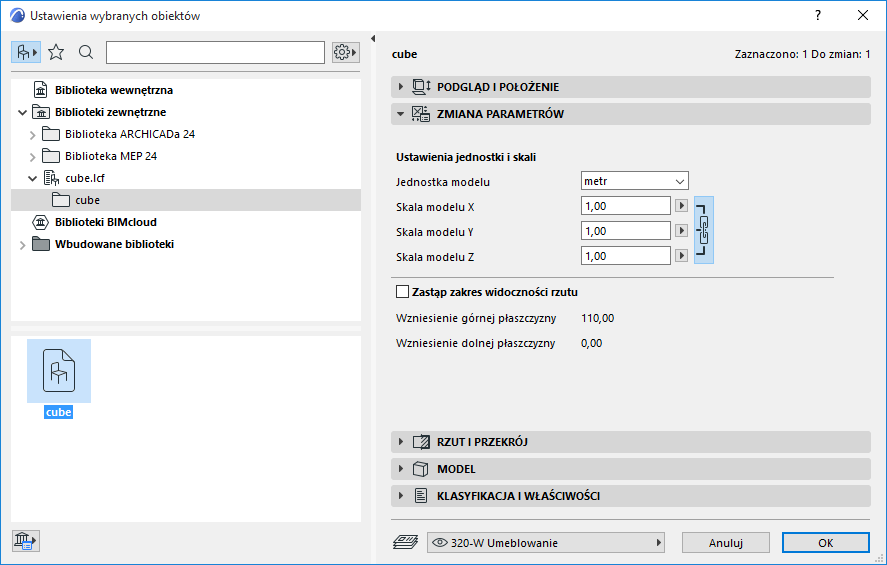Confirm with the OK button
The width and height of the screenshot is (887, 565).
coord(825,543)
